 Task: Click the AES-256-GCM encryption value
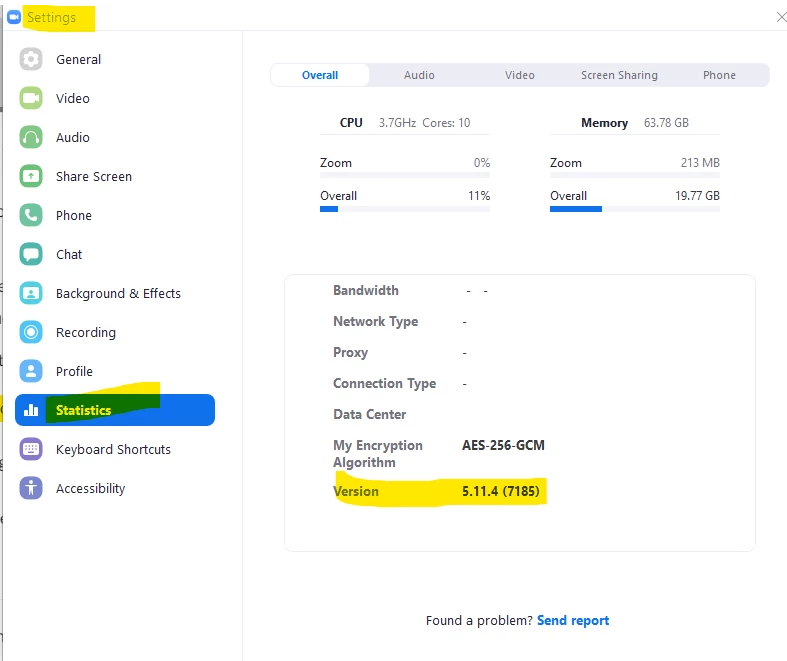point(503,445)
